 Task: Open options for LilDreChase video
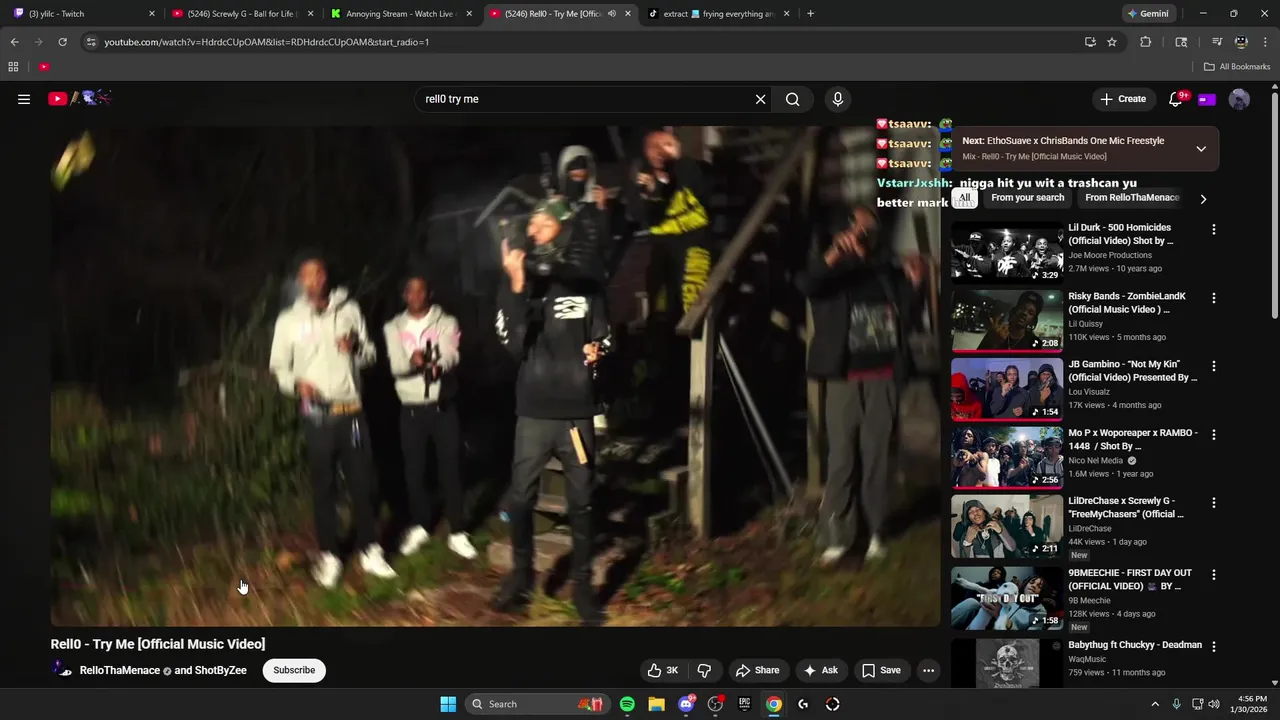(1214, 503)
